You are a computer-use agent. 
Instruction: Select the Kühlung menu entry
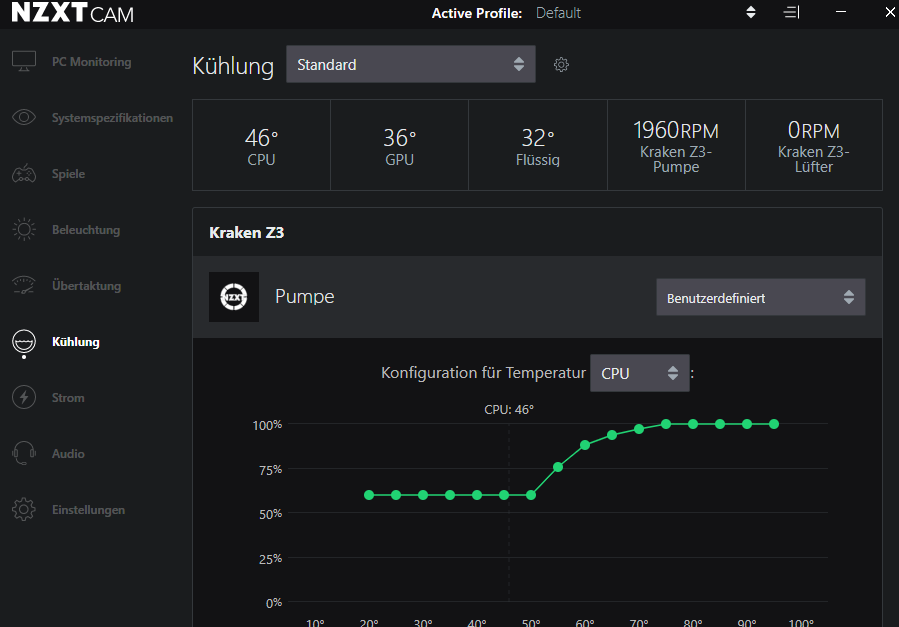(76, 342)
